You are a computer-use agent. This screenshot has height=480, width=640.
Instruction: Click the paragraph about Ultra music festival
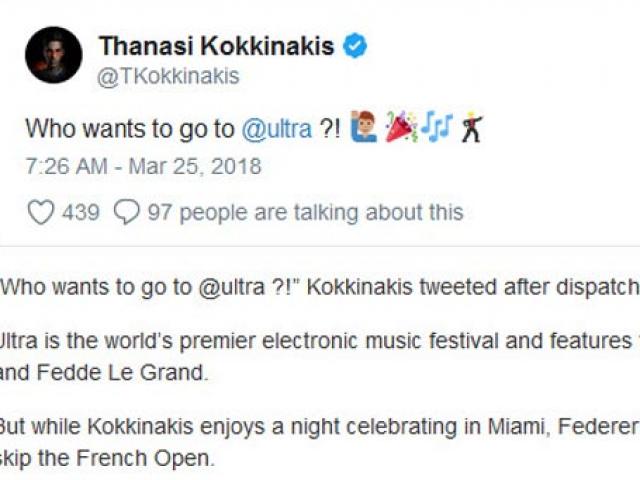click(x=320, y=341)
